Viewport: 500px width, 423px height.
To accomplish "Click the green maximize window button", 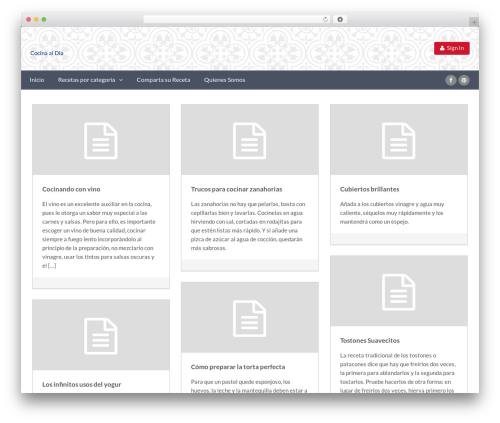I will (x=44, y=20).
